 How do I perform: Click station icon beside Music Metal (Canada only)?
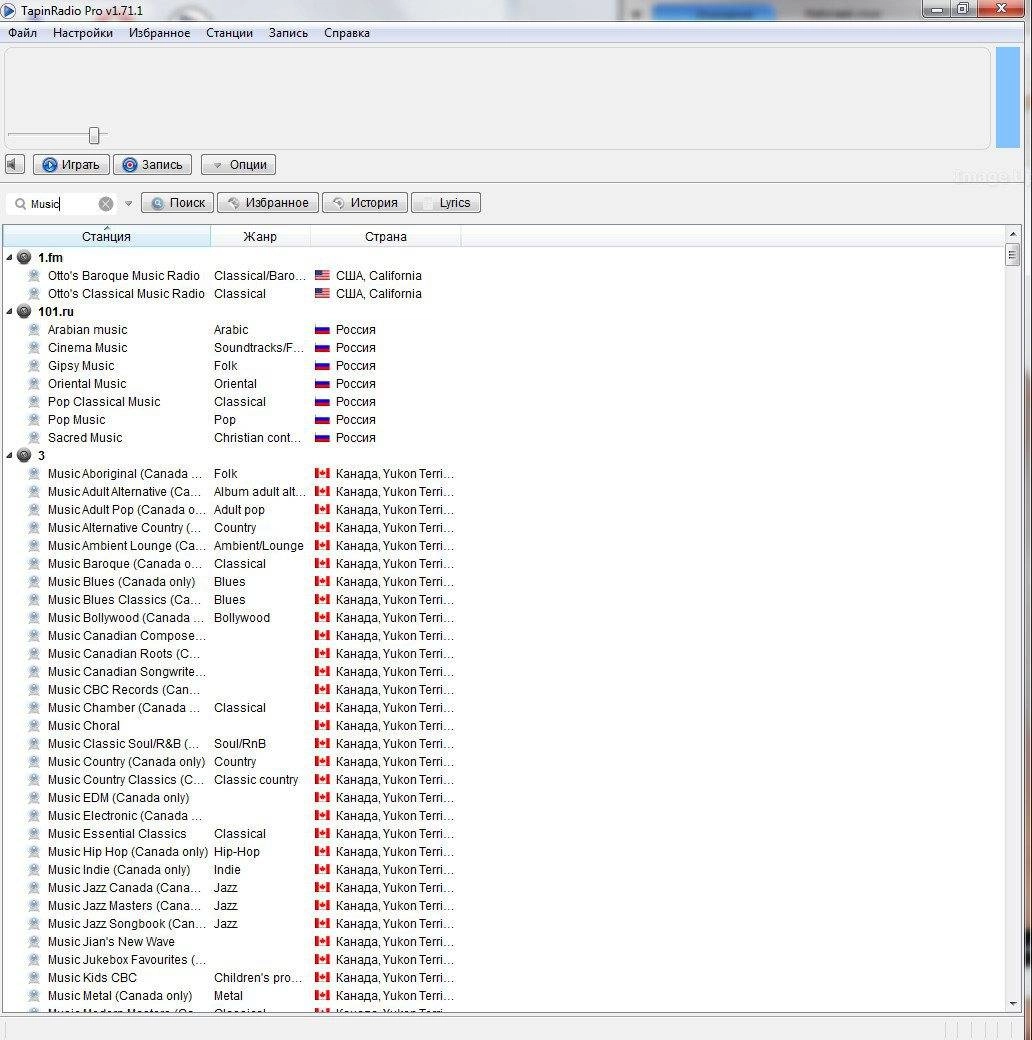(34, 995)
